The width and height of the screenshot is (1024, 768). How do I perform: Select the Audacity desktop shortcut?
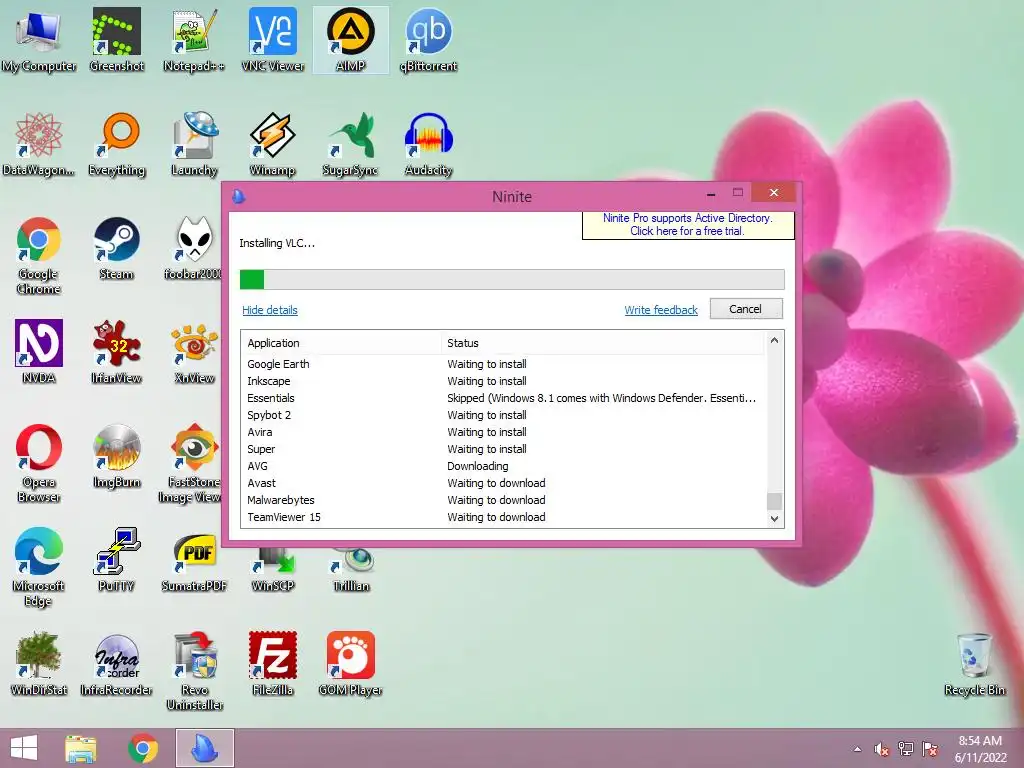click(428, 144)
